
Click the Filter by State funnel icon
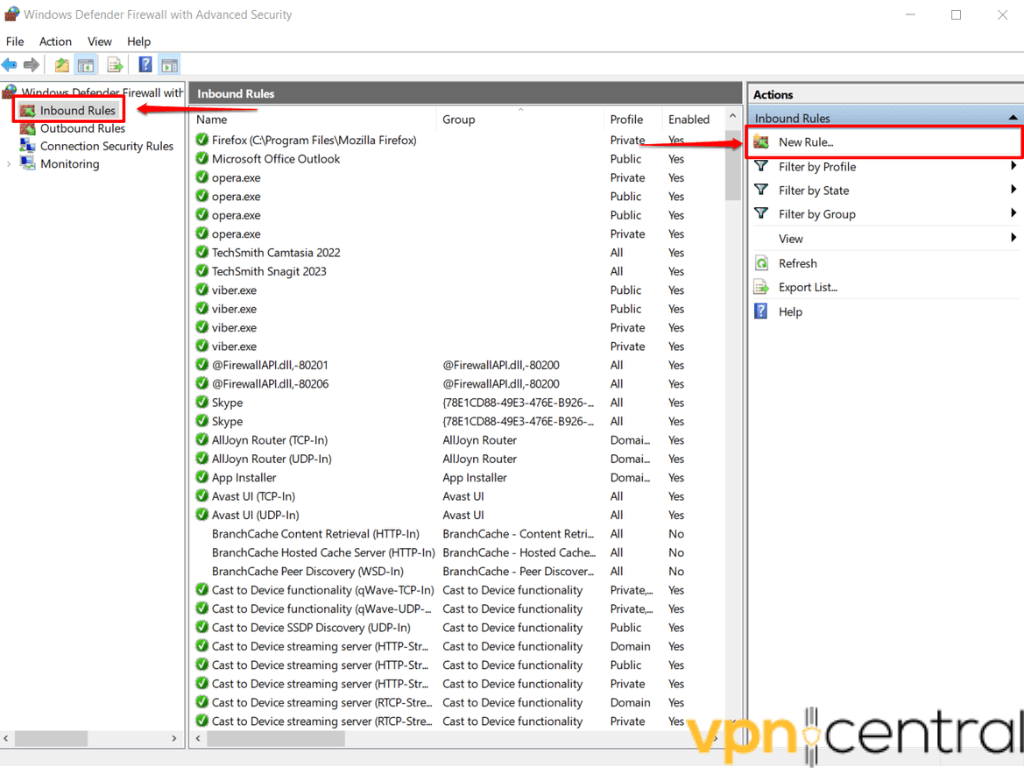[761, 190]
